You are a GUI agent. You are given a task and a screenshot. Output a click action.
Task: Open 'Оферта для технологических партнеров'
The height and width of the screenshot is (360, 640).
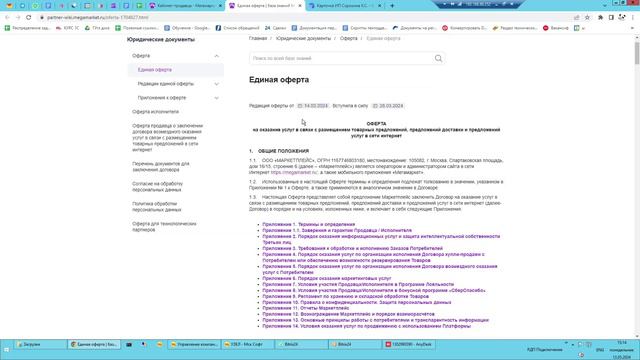click(164, 227)
